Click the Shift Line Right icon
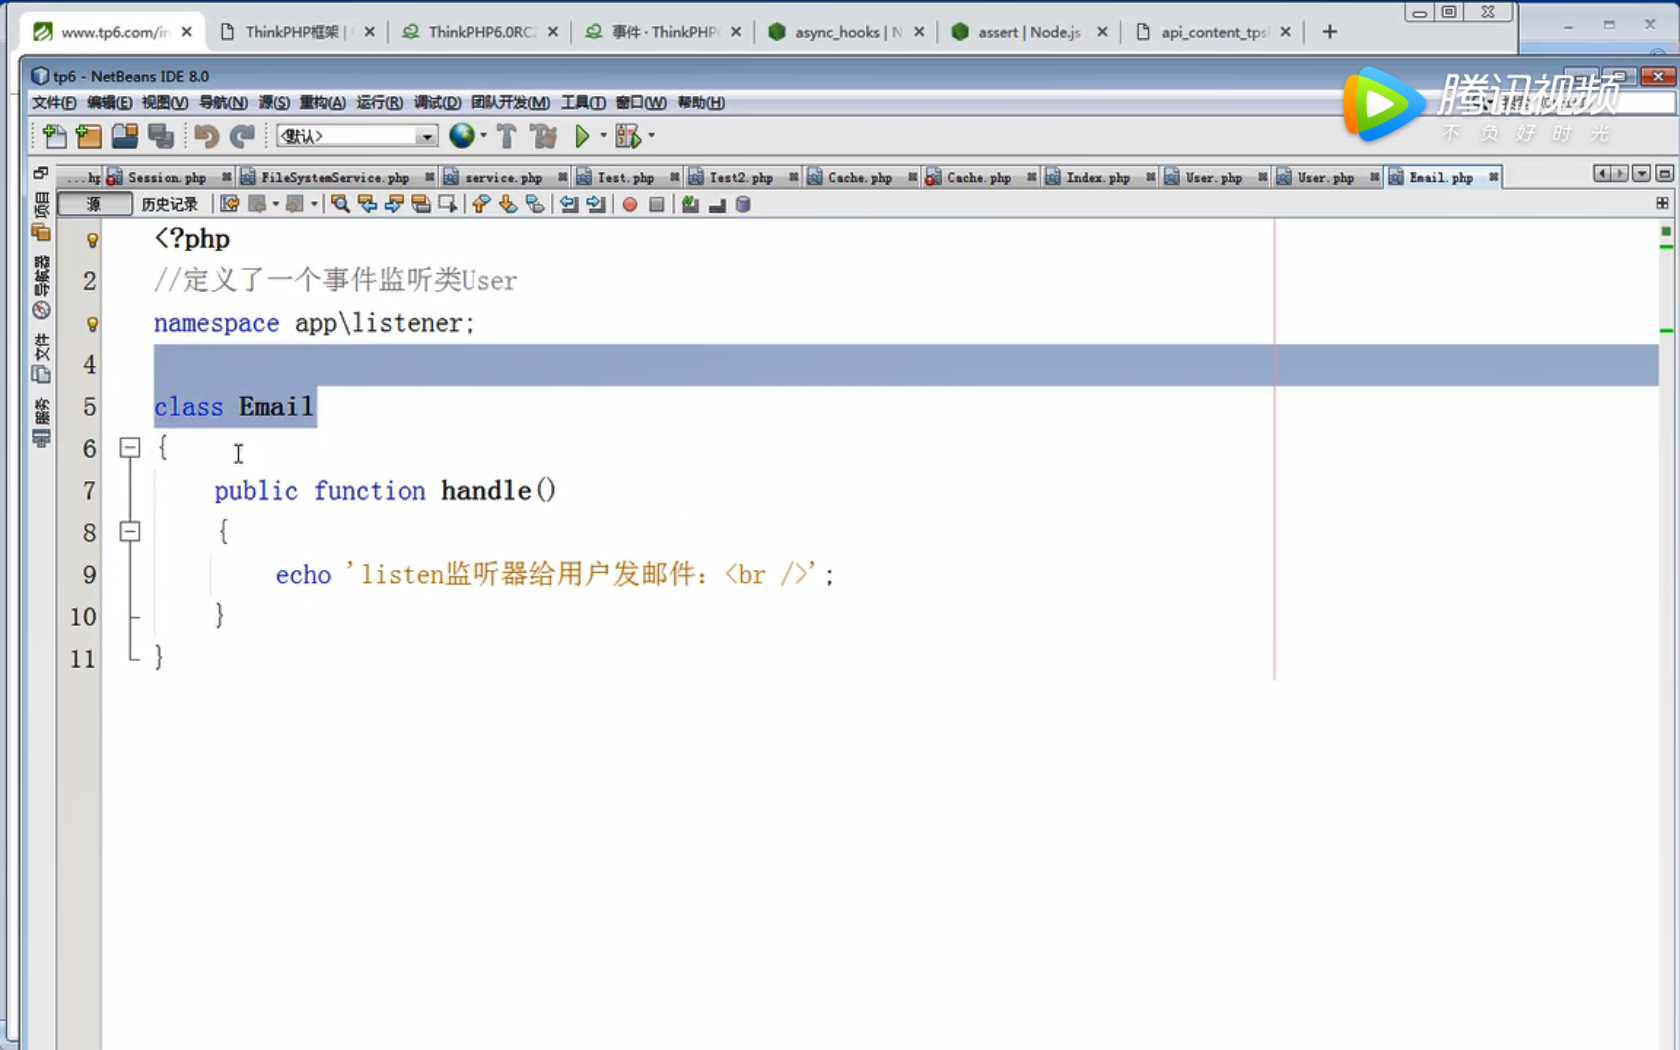 [x=596, y=204]
